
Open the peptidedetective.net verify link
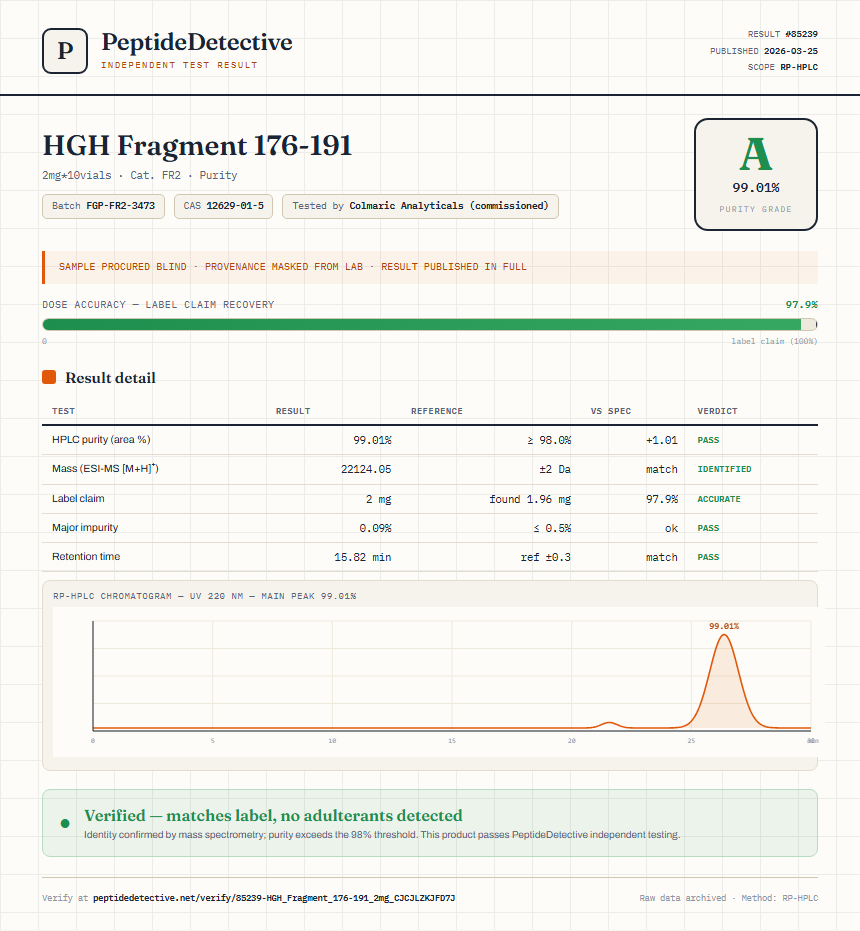point(274,898)
